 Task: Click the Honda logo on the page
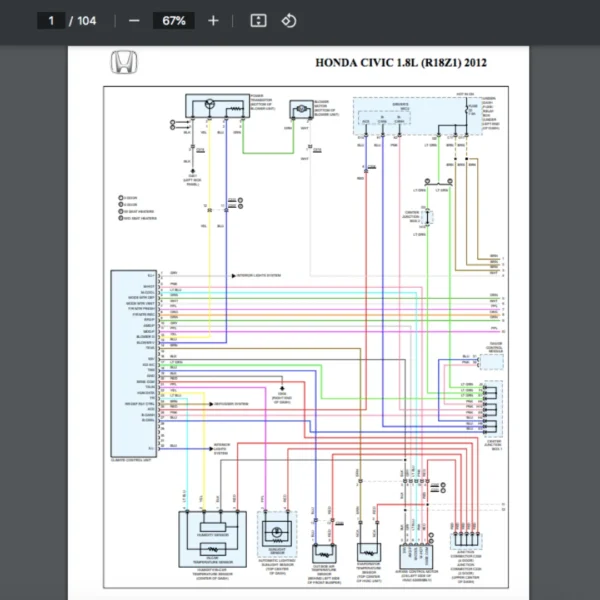(125, 63)
